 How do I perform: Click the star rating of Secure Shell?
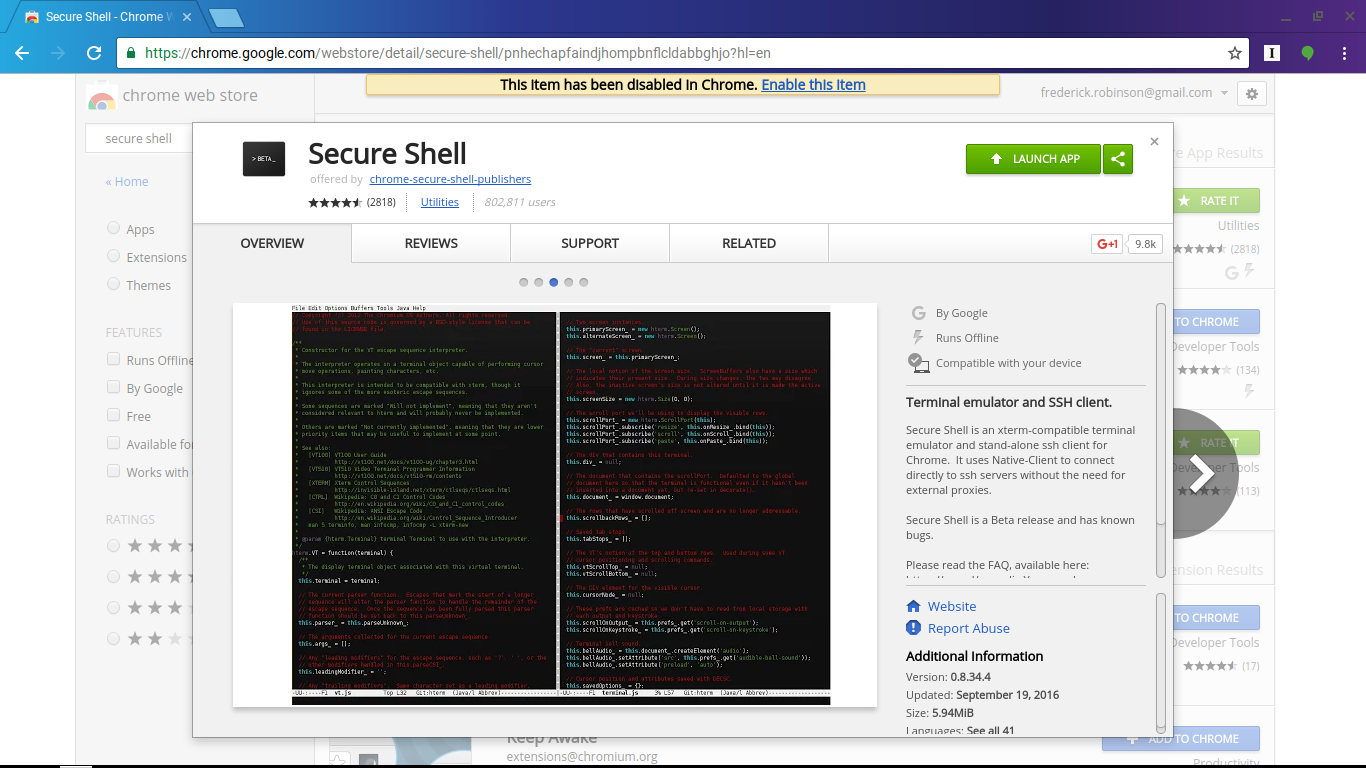(335, 202)
